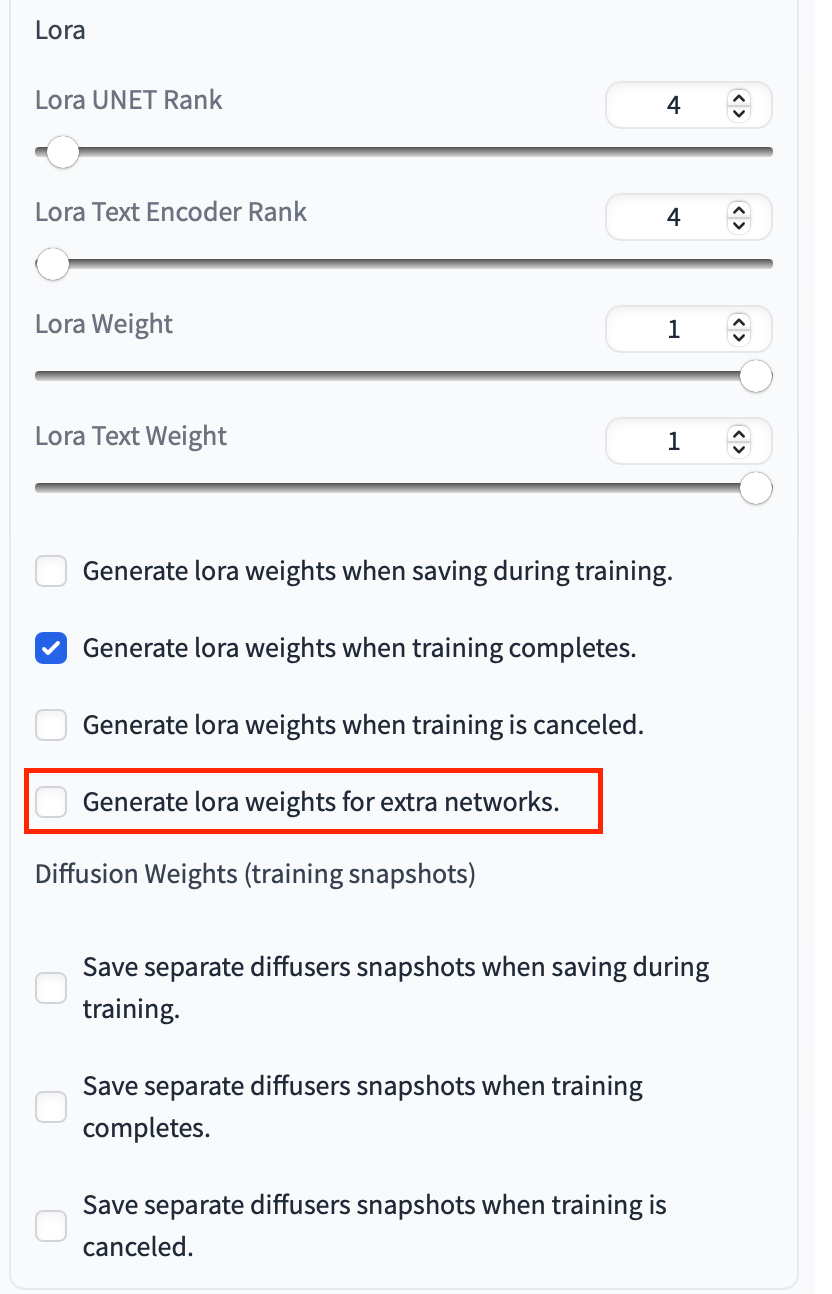Click the Lora Weight slider handle

pyautogui.click(x=756, y=377)
